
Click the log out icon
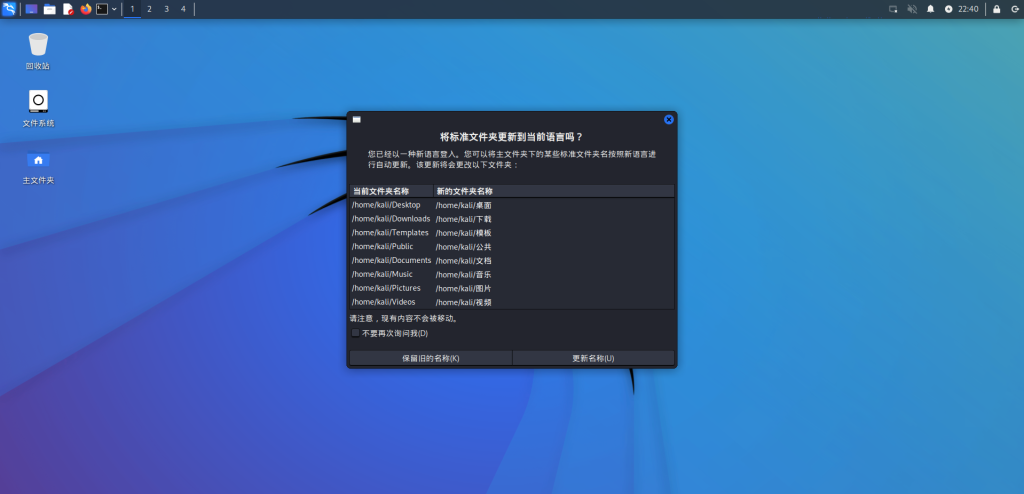point(1014,9)
